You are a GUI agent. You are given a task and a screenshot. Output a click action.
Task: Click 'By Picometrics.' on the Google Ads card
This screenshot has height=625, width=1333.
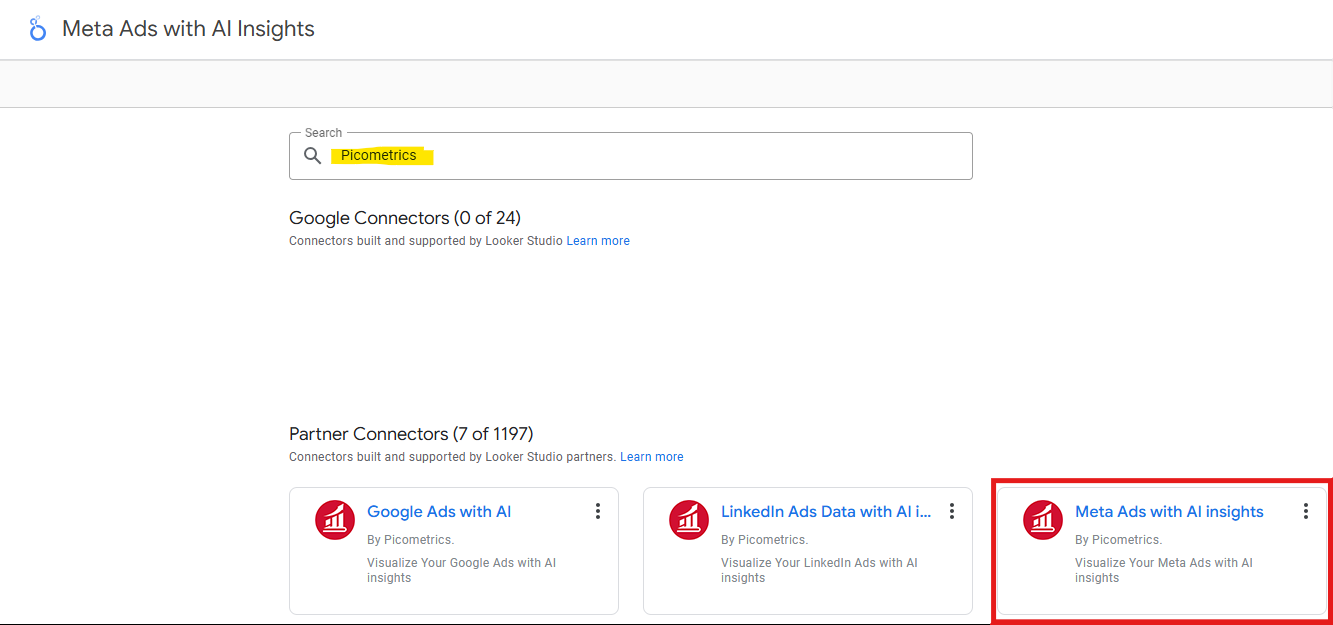[x=410, y=540]
